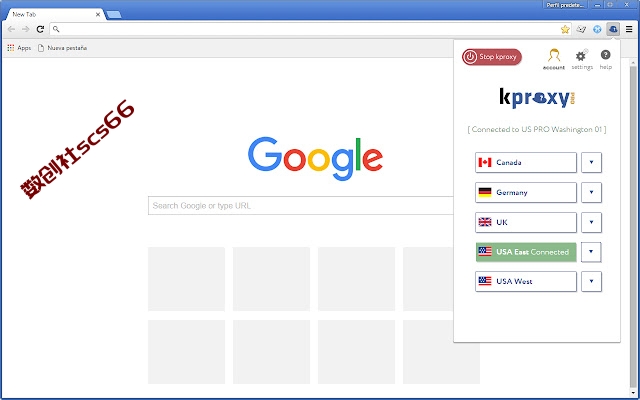This screenshot has width=640, height=400.
Task: Click the Perfil predeterminado profile button
Action: (x=565, y=5)
